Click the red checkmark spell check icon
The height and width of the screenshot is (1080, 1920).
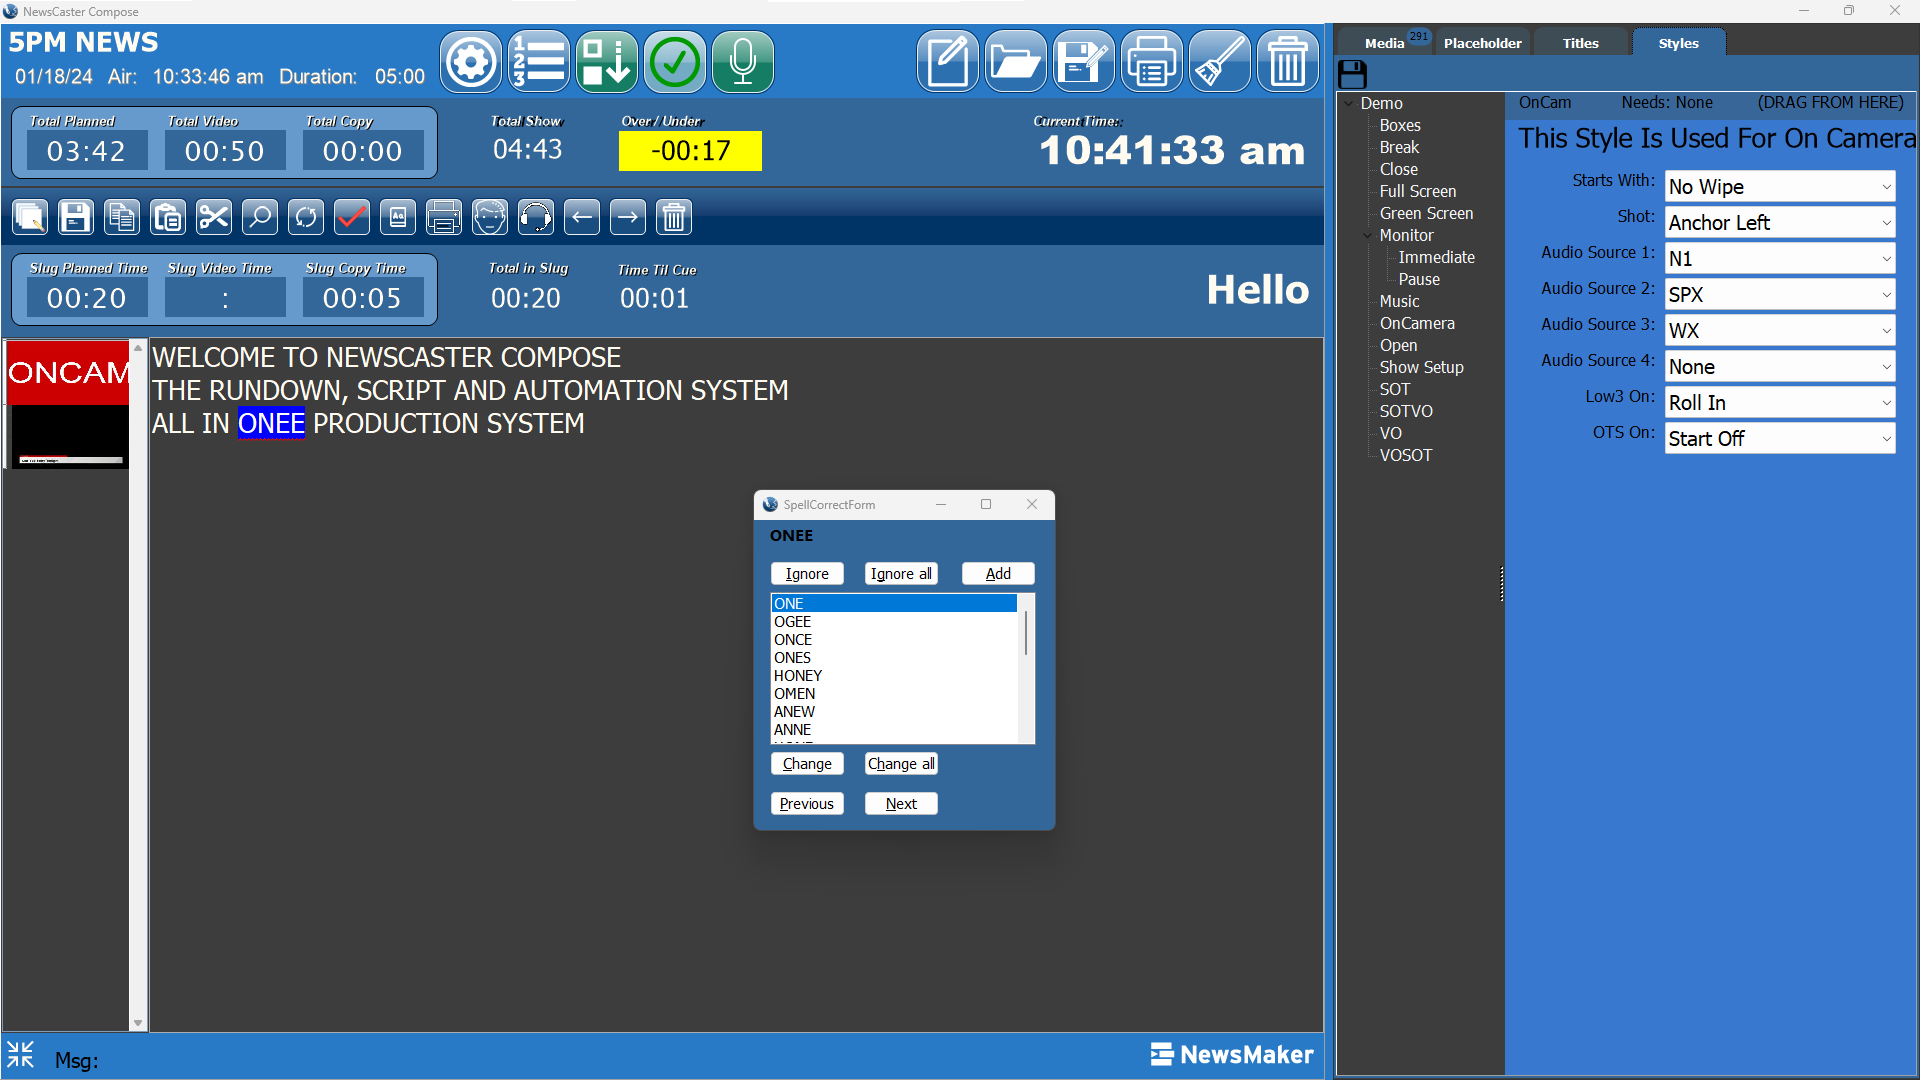click(x=352, y=217)
